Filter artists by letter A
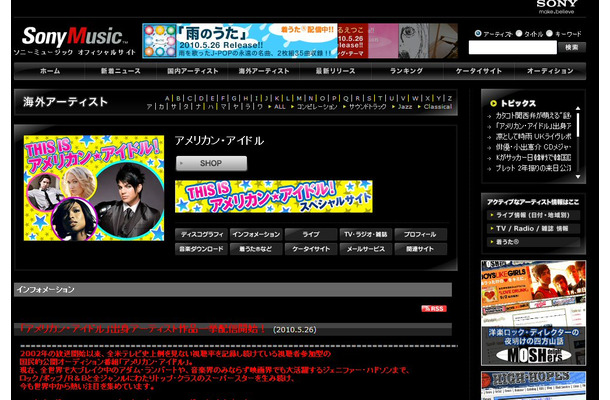This screenshot has height=400, width=610. tap(167, 98)
